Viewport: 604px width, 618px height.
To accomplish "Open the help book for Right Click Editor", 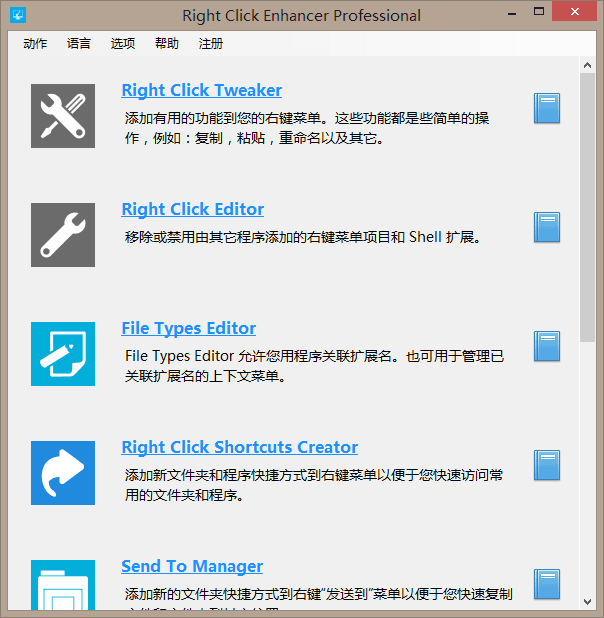I will (547, 227).
